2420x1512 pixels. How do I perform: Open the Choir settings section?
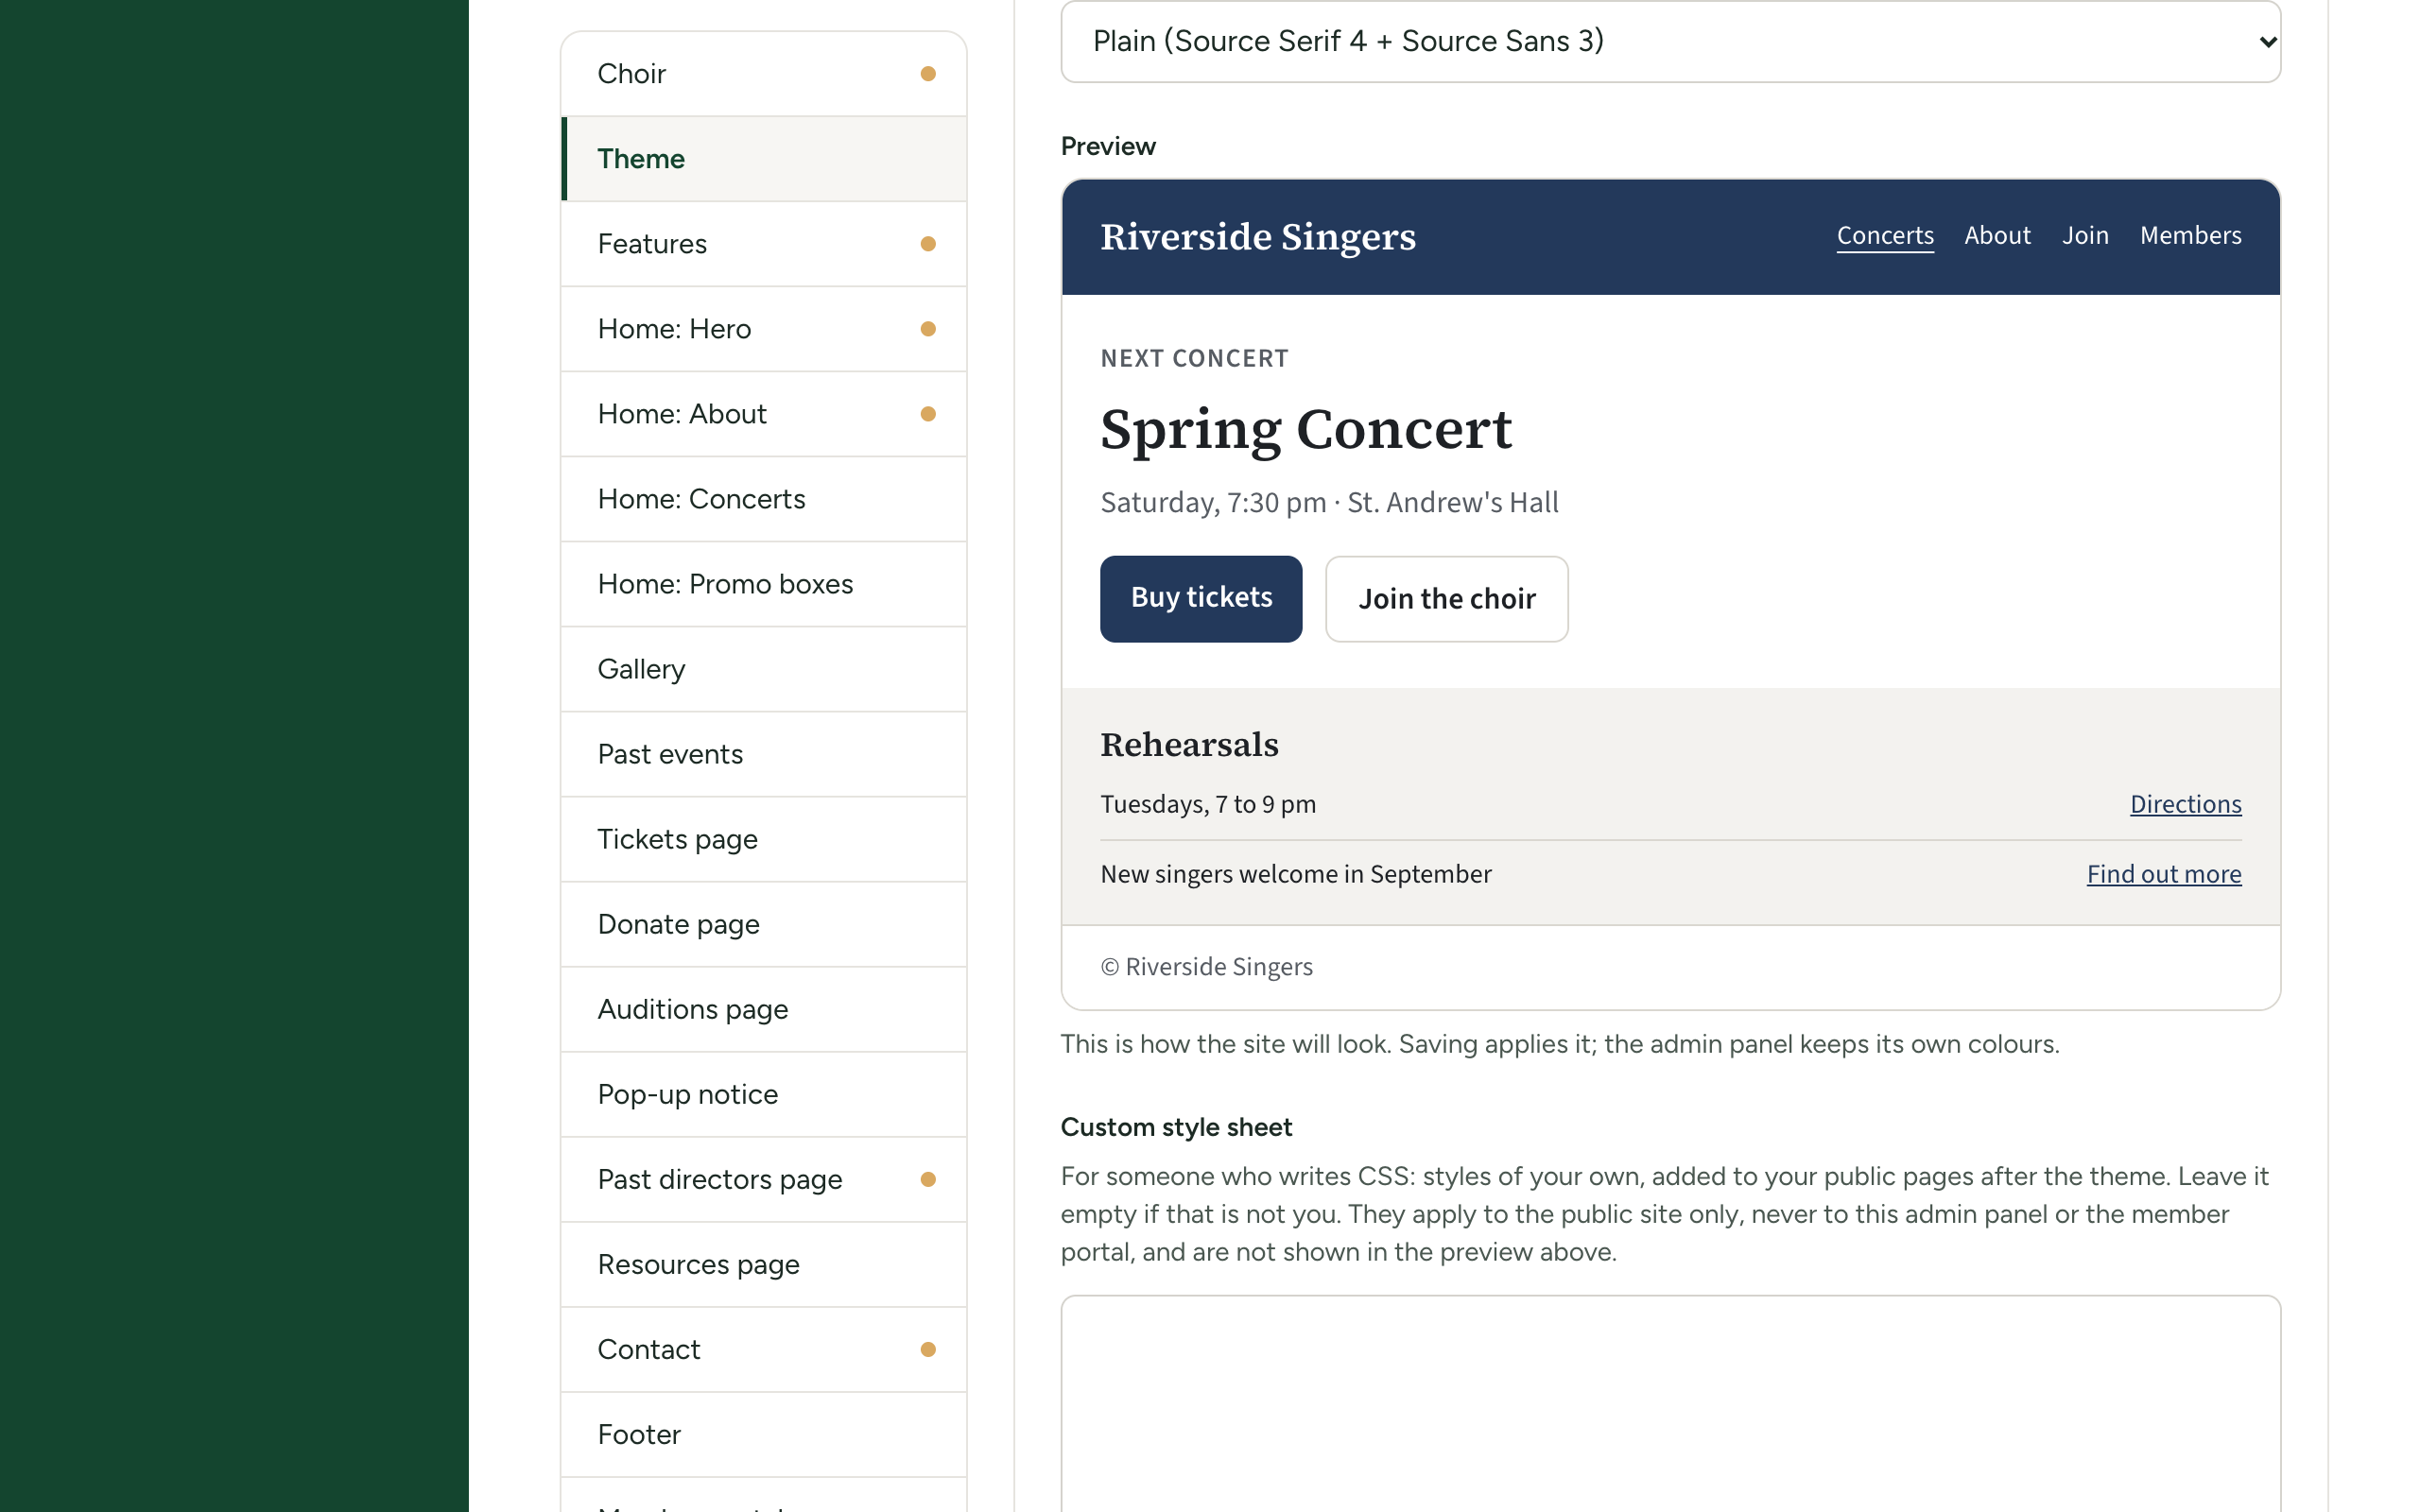(x=764, y=73)
